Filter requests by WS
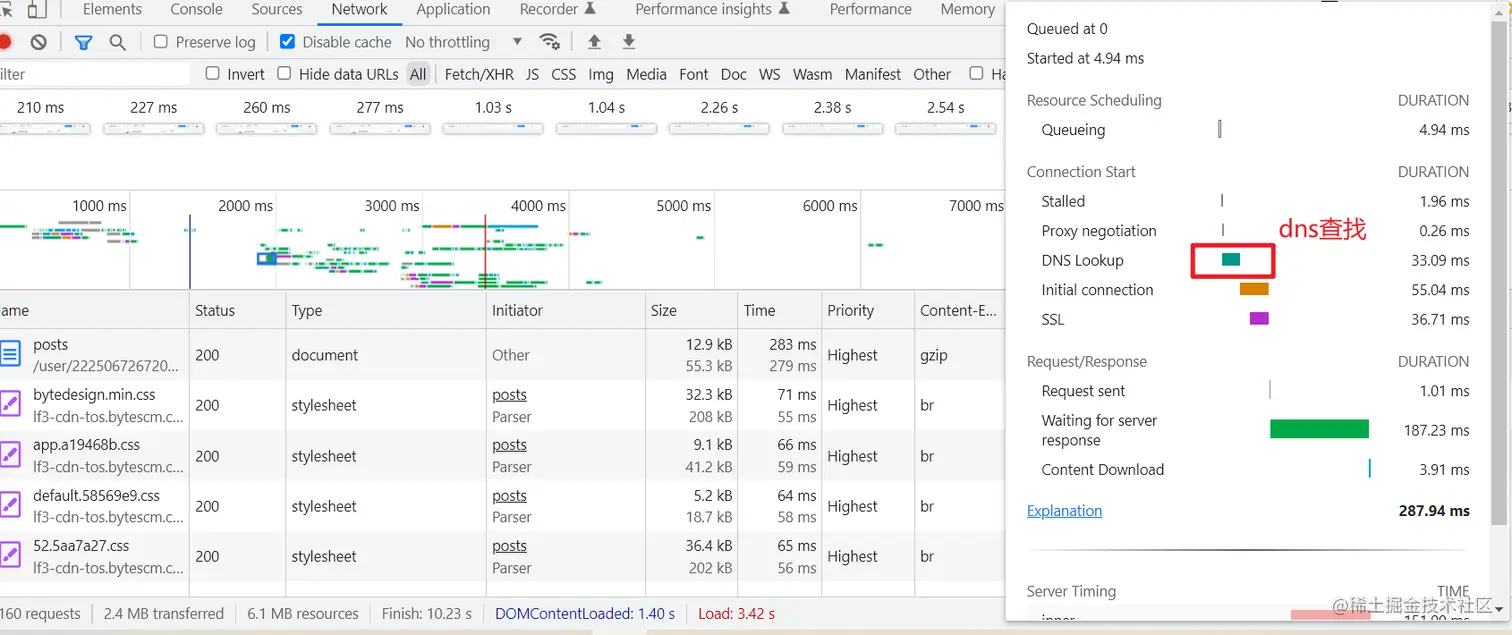Screen dimensions: 1512x635 tap(769, 74)
